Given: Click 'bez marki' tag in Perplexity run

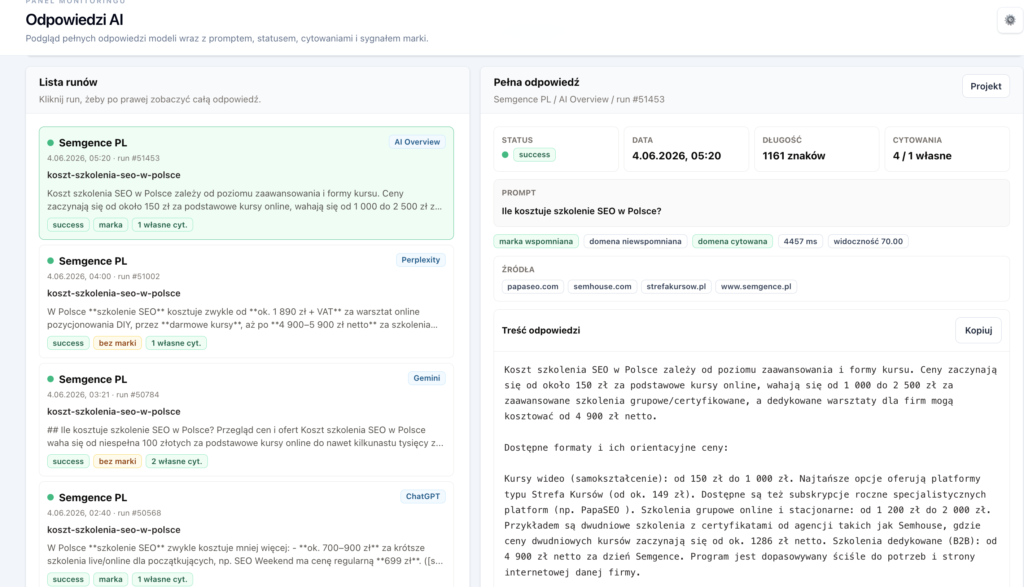Looking at the screenshot, I should pyautogui.click(x=118, y=343).
